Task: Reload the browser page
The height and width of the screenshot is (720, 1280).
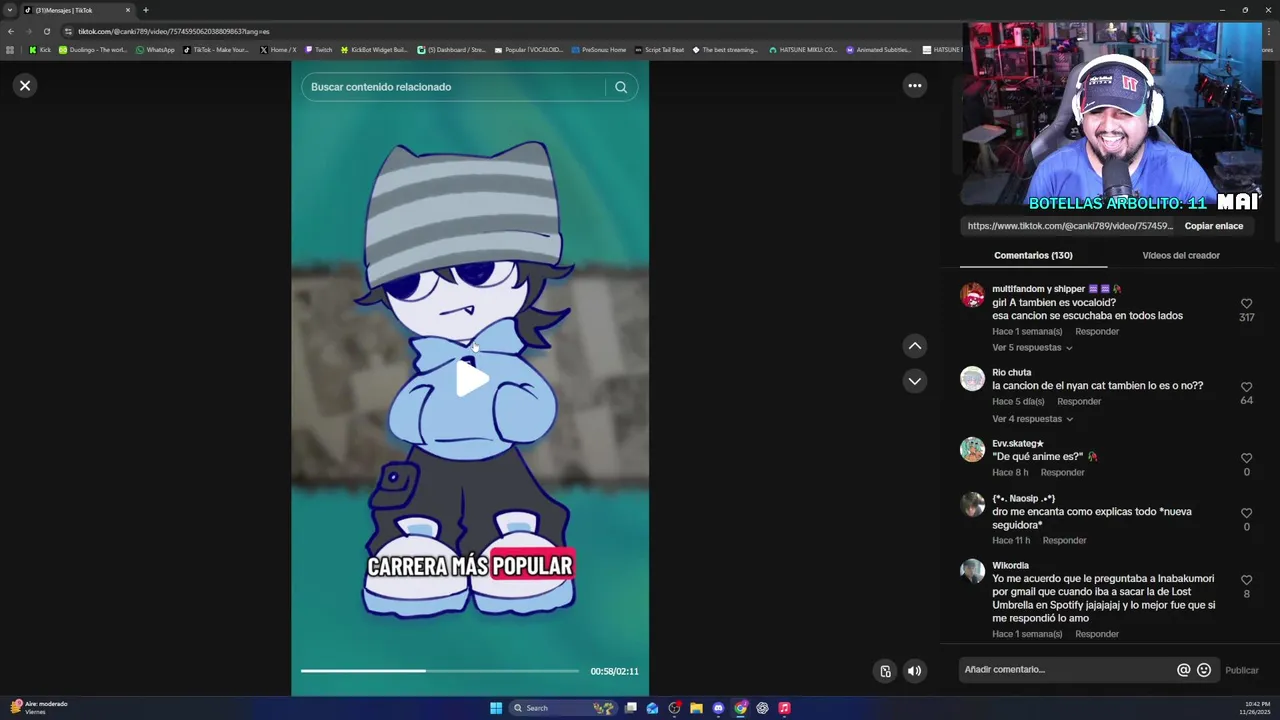Action: coord(46,31)
